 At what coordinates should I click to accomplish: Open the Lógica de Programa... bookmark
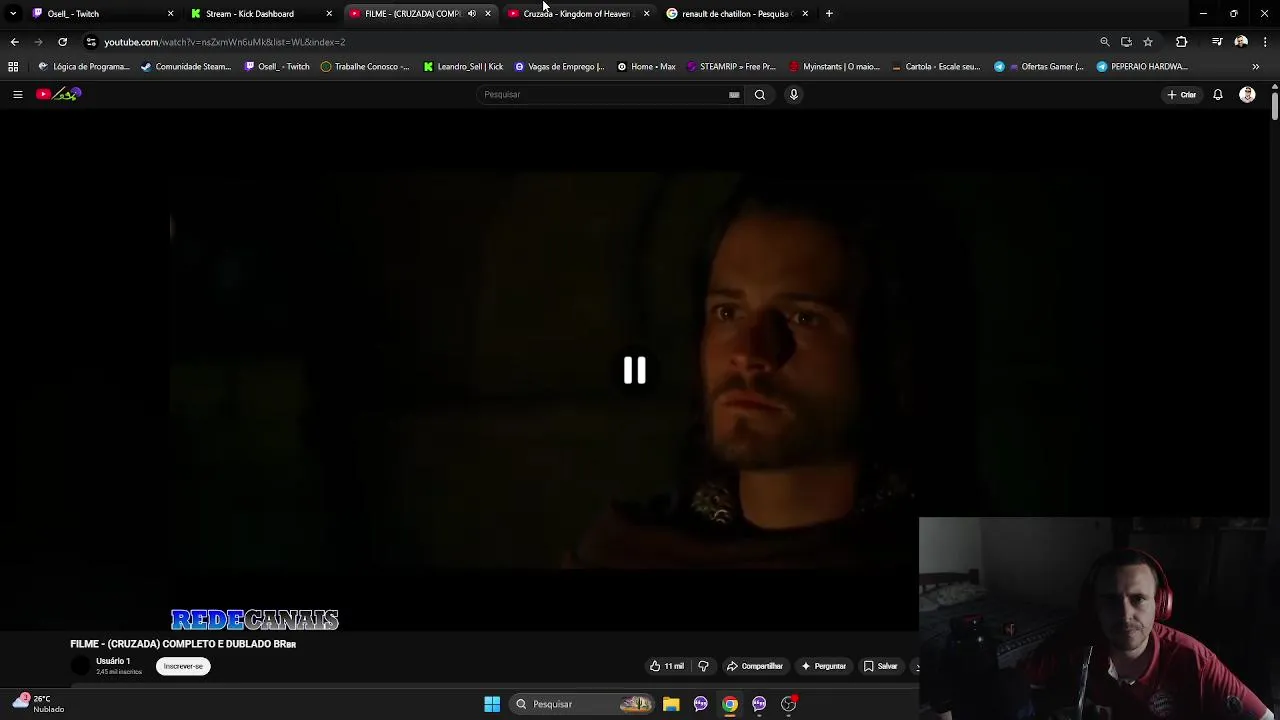click(x=84, y=67)
